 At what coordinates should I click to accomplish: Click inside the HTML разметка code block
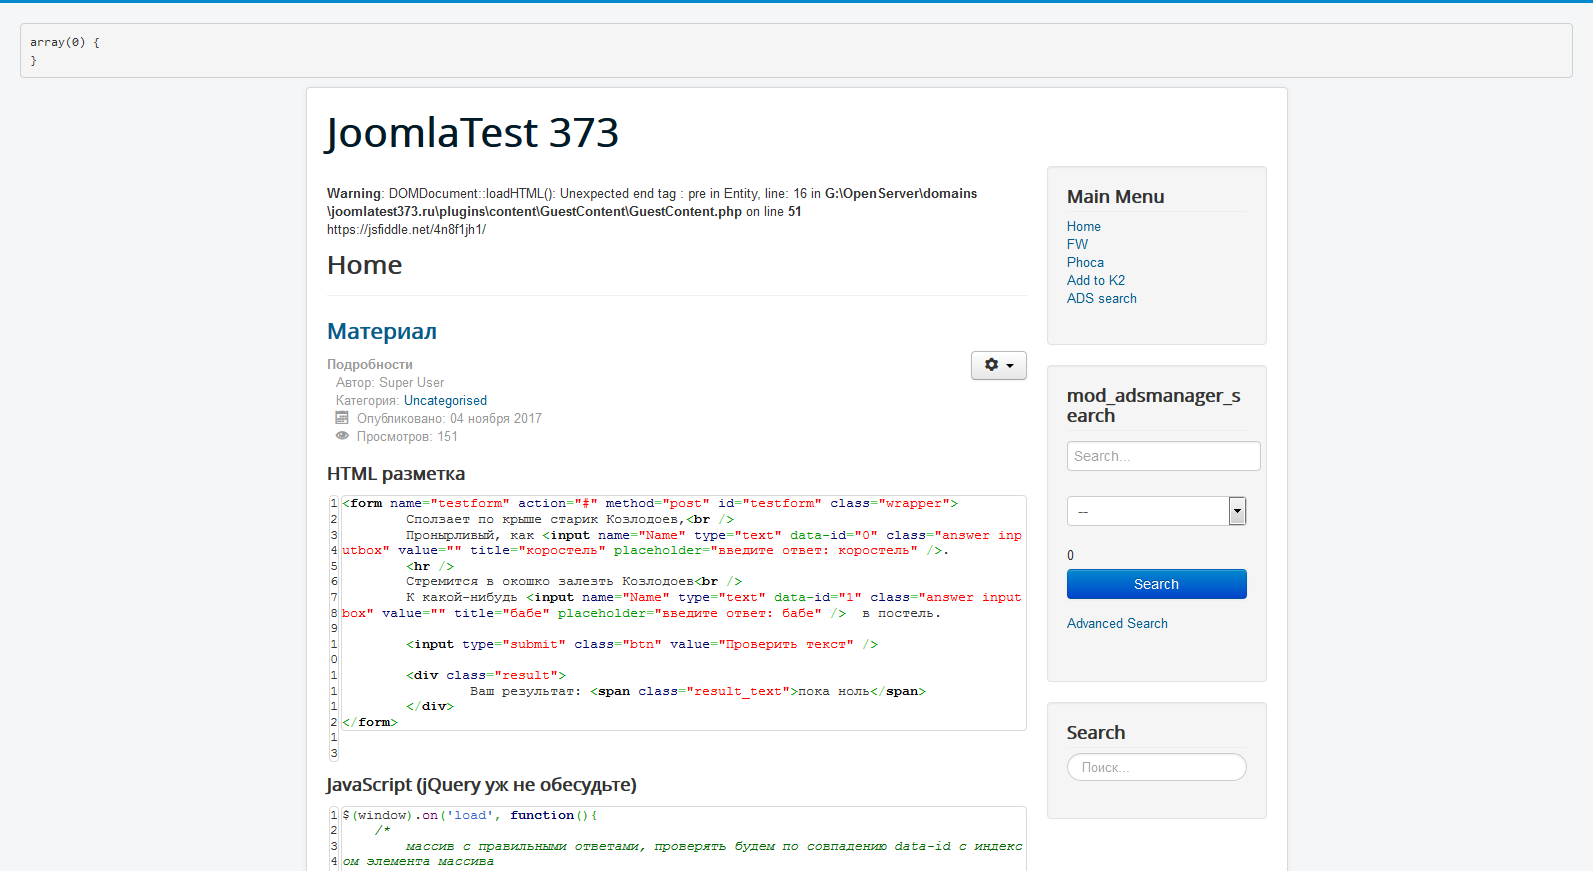tap(680, 612)
